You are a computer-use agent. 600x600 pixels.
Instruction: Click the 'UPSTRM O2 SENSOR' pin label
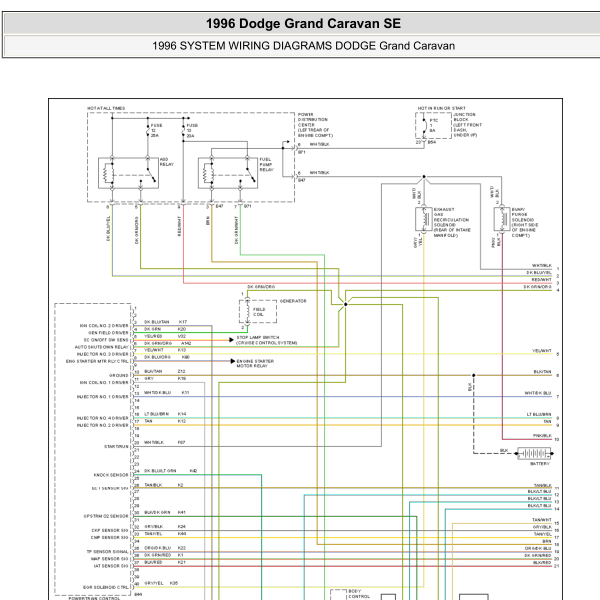106,516
